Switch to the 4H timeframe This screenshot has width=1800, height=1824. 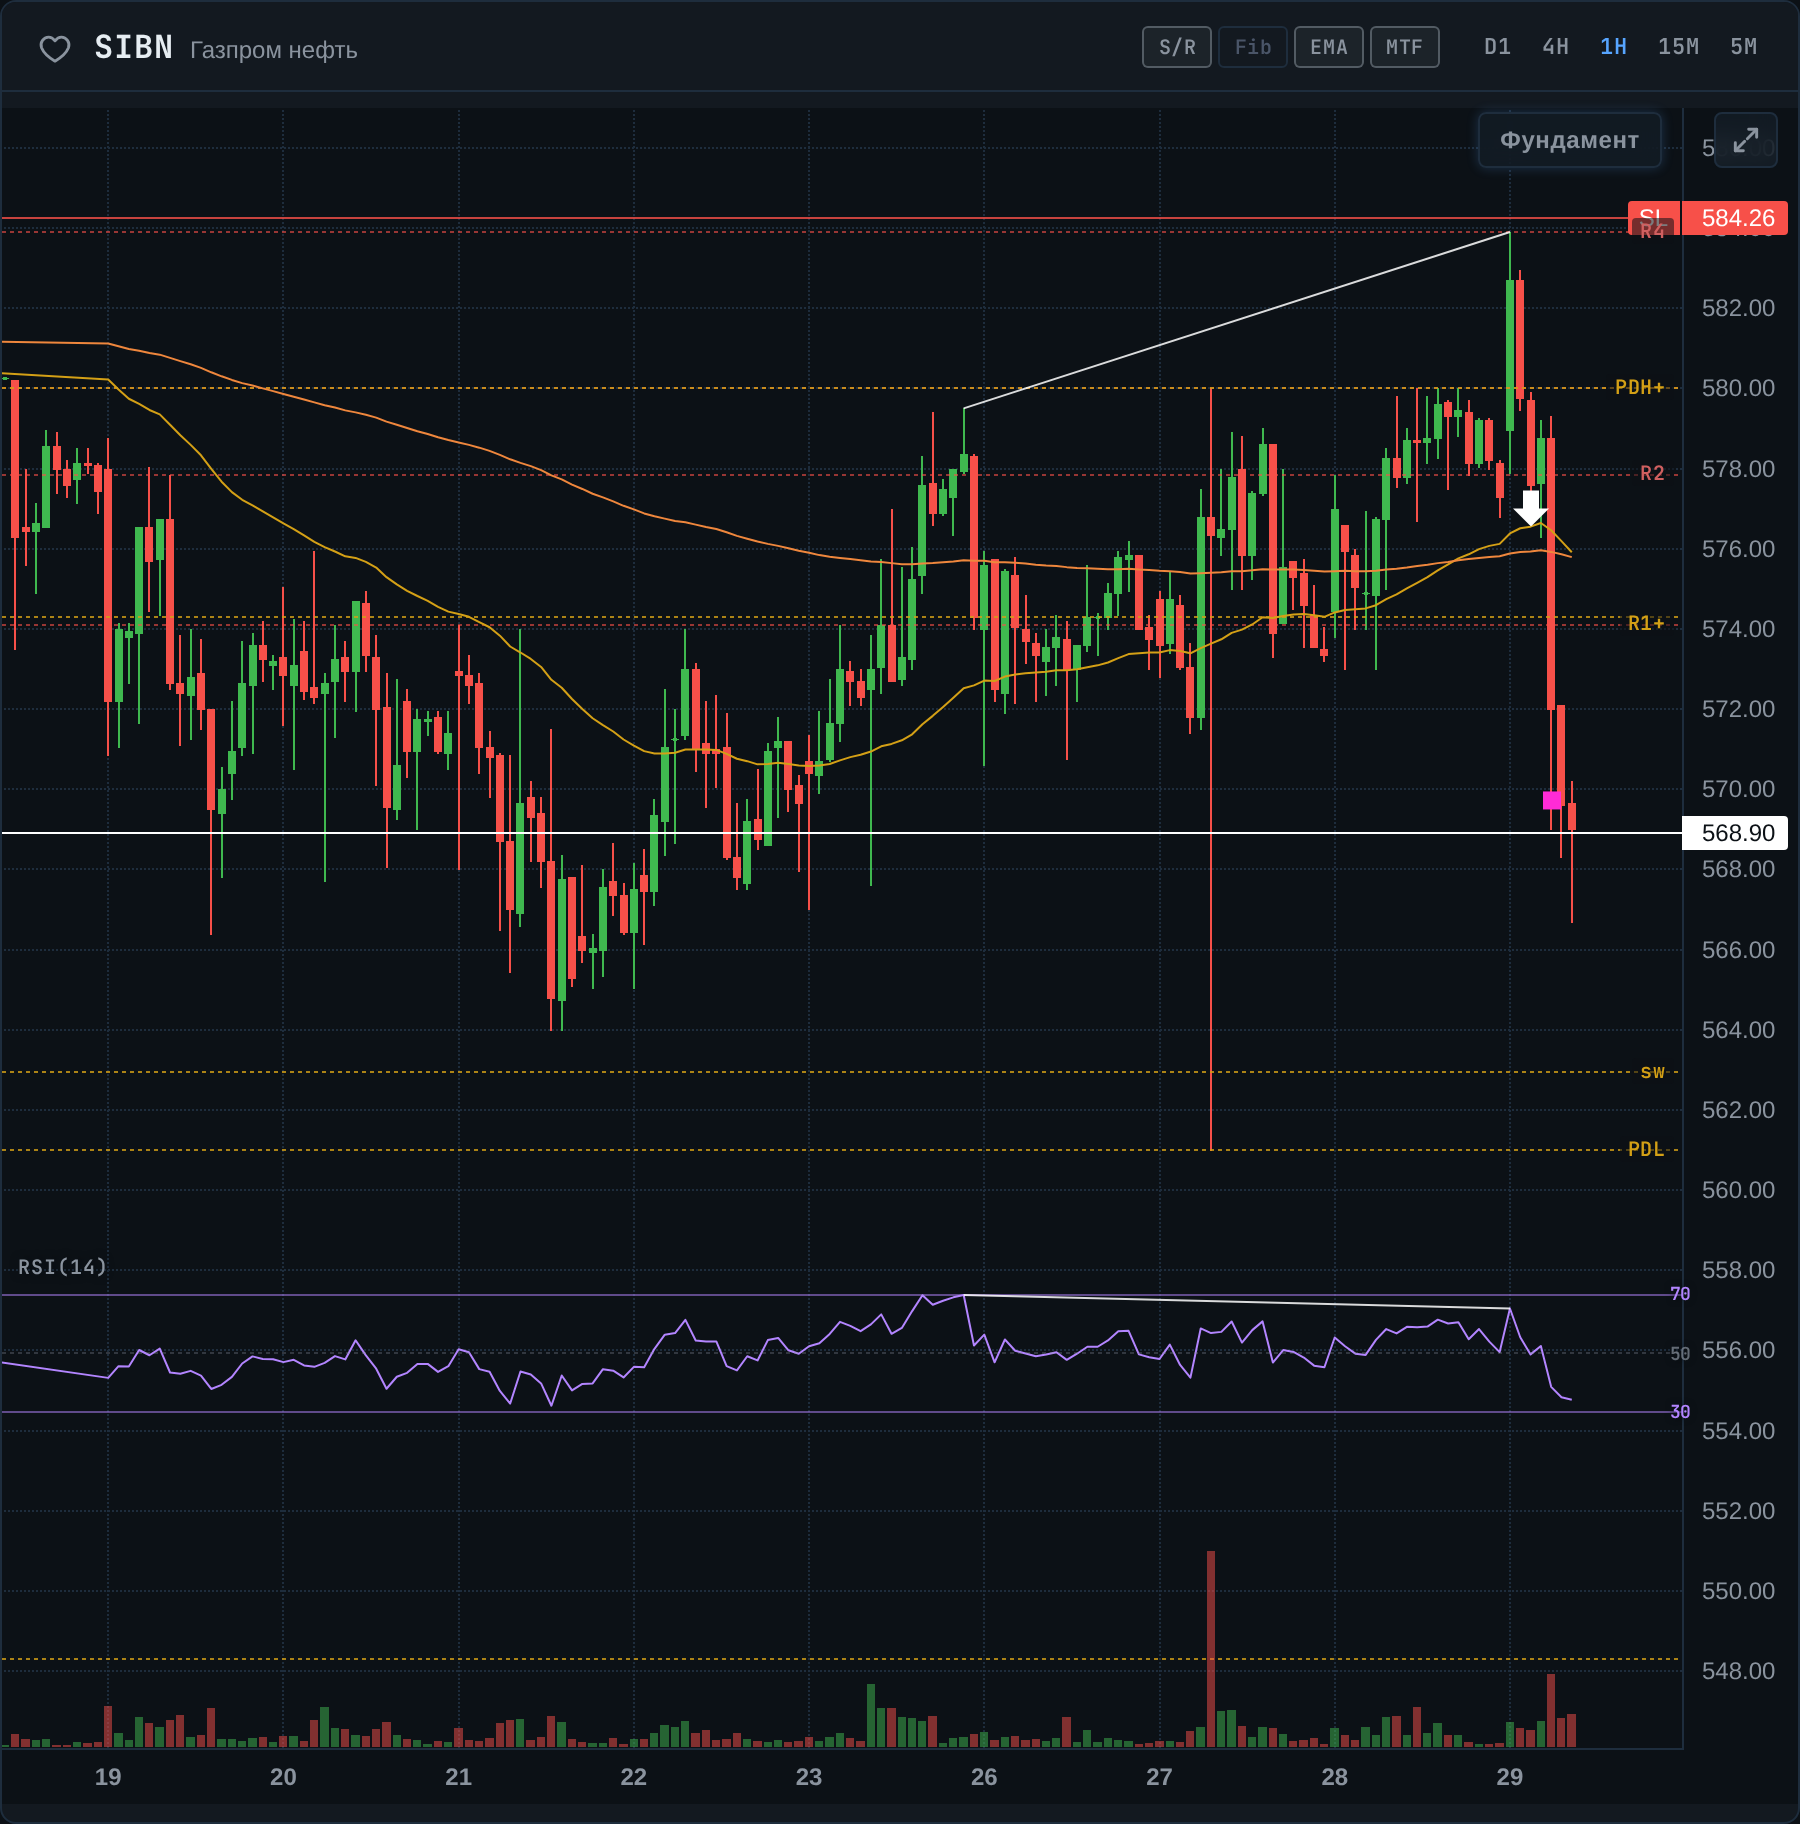click(1555, 47)
